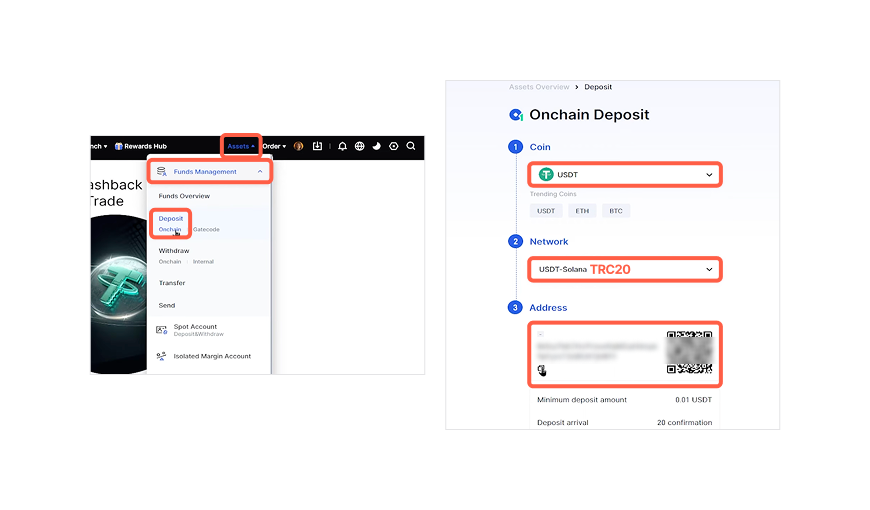Open Isolated Margin Account entry
Screen dimensions: 870x510
[x=212, y=356]
